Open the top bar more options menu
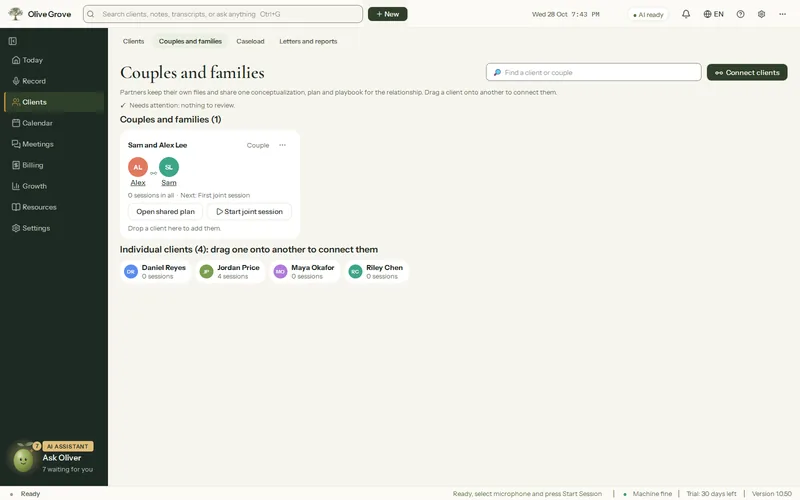 782,14
